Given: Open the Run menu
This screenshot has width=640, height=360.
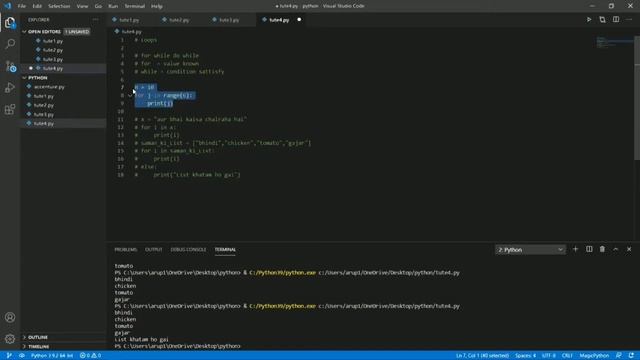Looking at the screenshot, I should [113, 6].
